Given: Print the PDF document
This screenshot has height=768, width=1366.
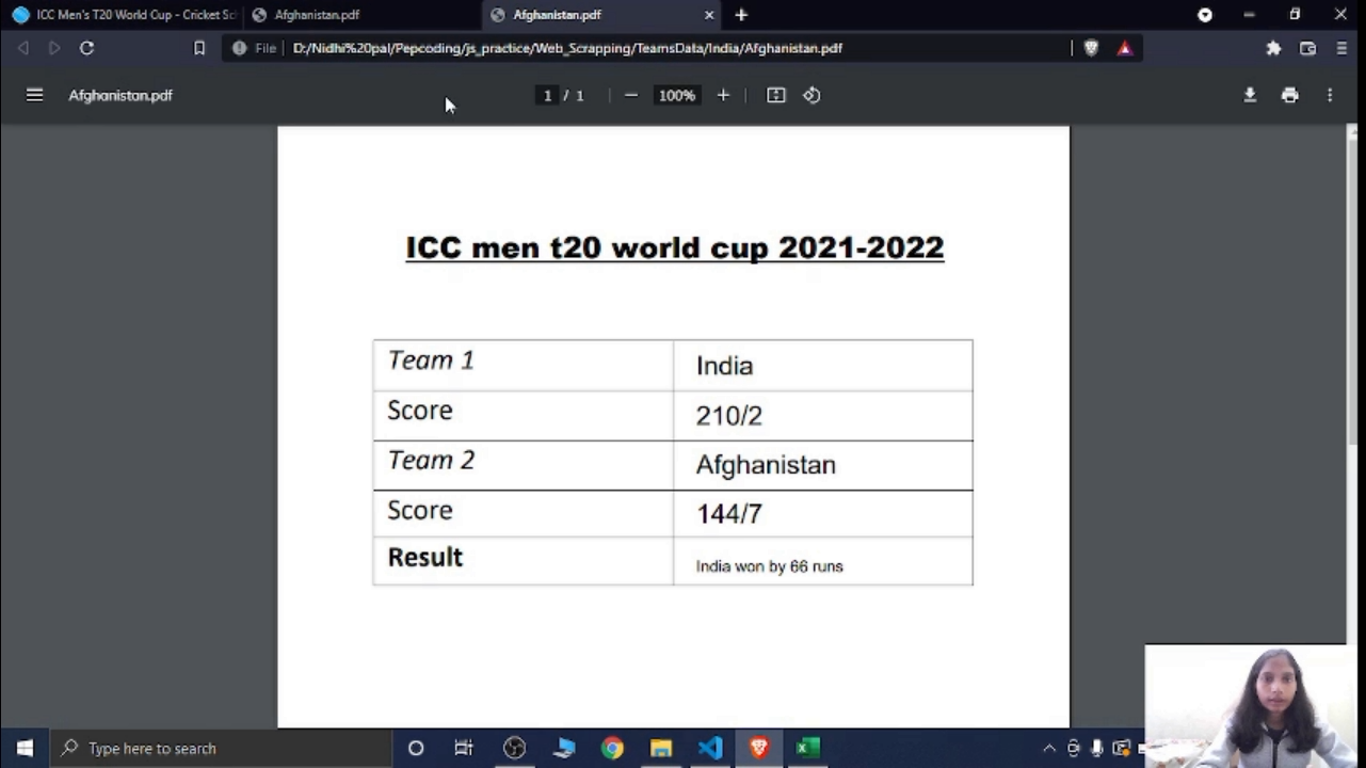Looking at the screenshot, I should tap(1290, 95).
